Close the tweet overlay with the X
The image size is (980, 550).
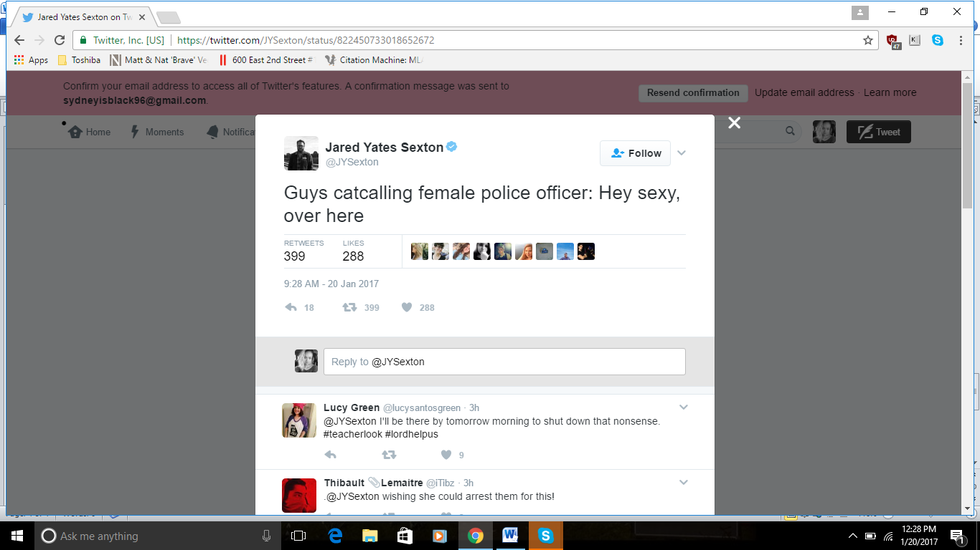pyautogui.click(x=734, y=123)
